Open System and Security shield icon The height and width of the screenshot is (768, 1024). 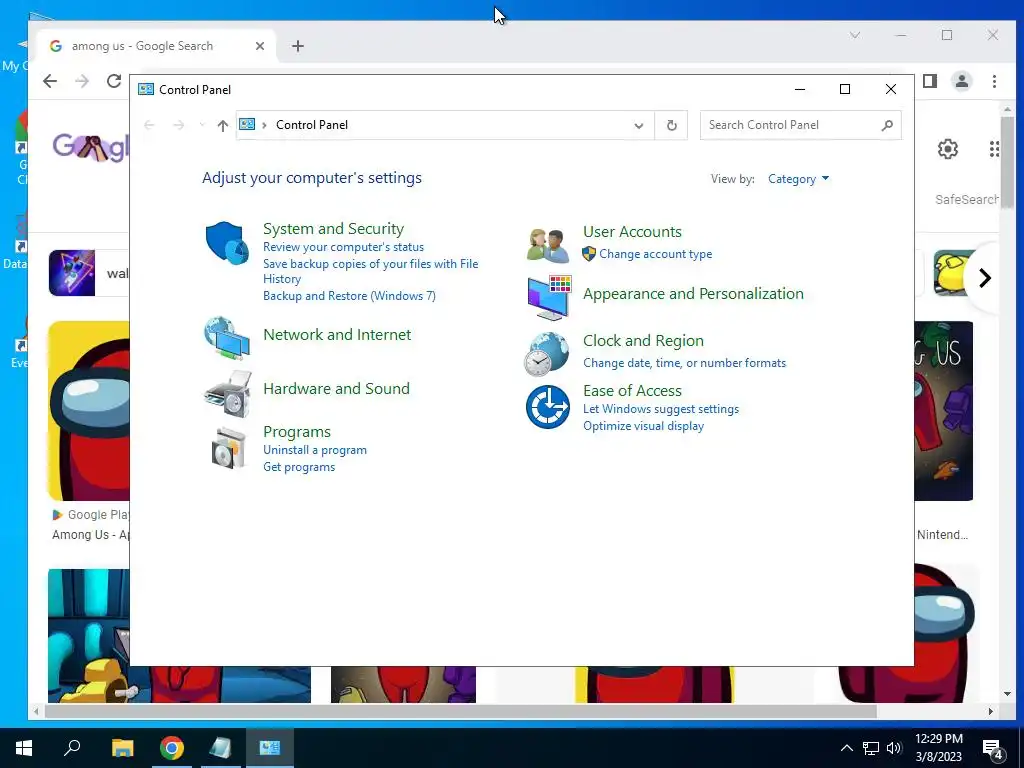pyautogui.click(x=227, y=242)
